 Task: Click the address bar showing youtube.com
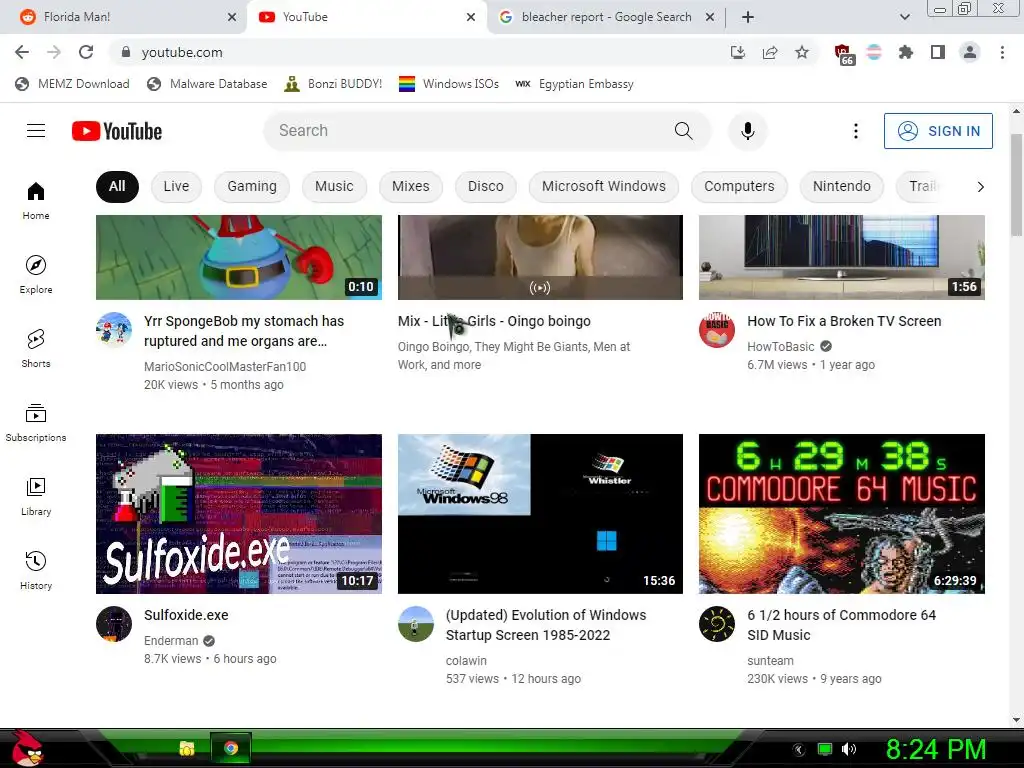point(418,52)
